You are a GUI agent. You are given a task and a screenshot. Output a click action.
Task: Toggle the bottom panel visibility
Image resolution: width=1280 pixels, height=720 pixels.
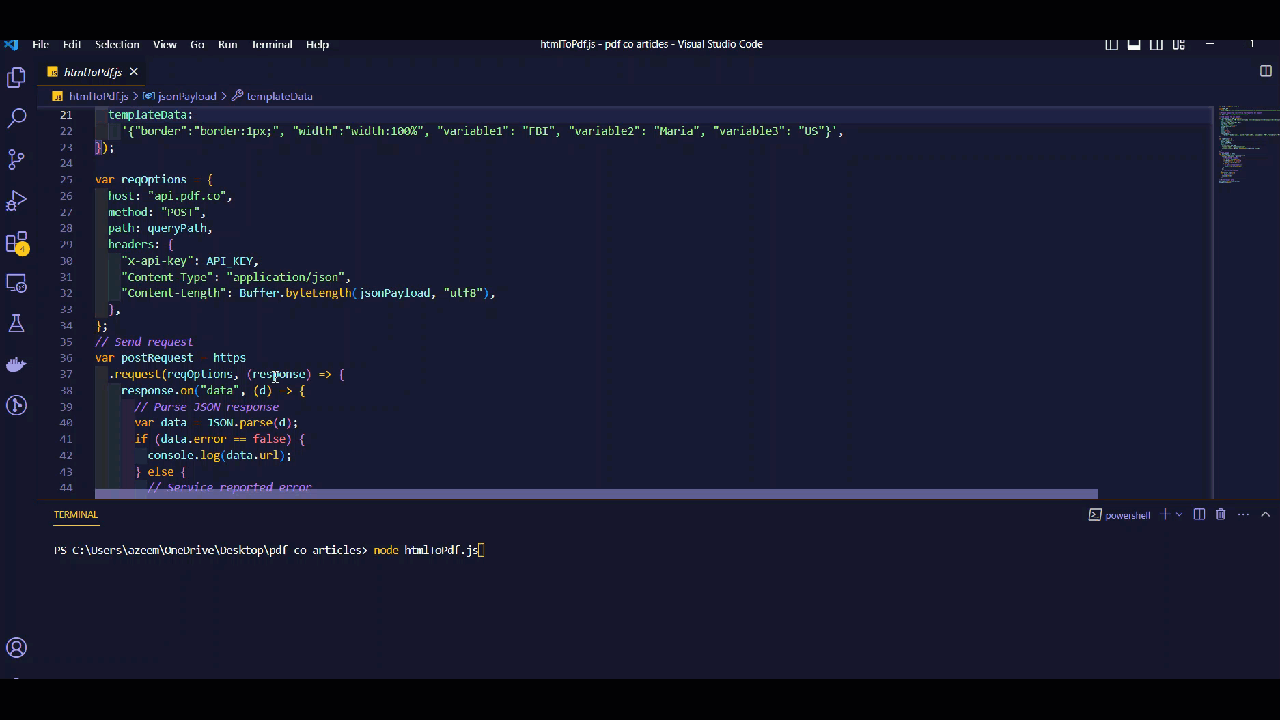click(1134, 44)
